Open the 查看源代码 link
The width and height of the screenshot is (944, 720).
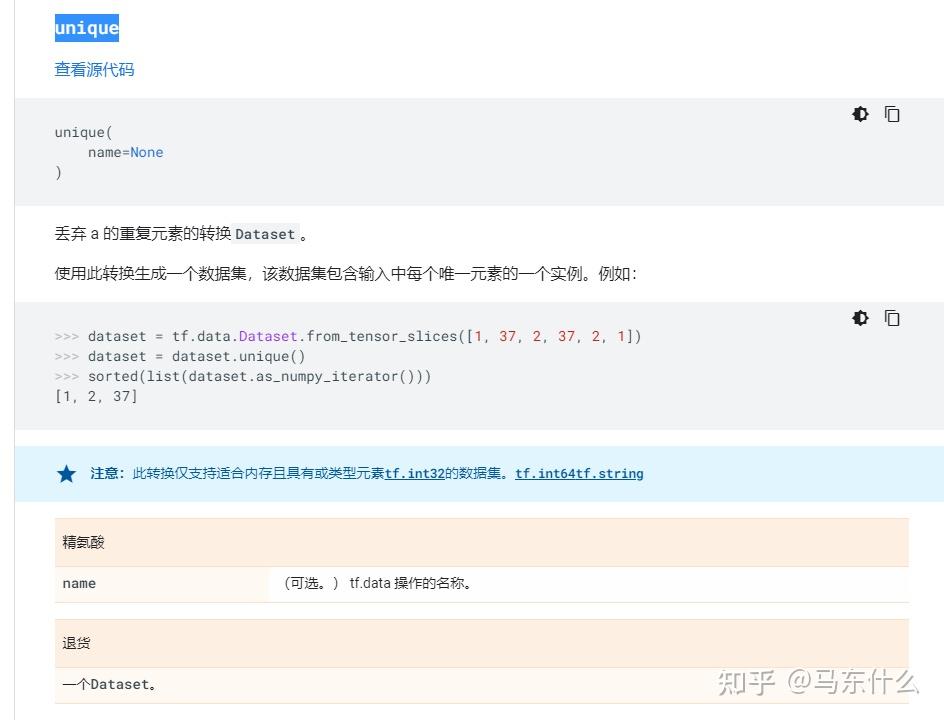94,70
